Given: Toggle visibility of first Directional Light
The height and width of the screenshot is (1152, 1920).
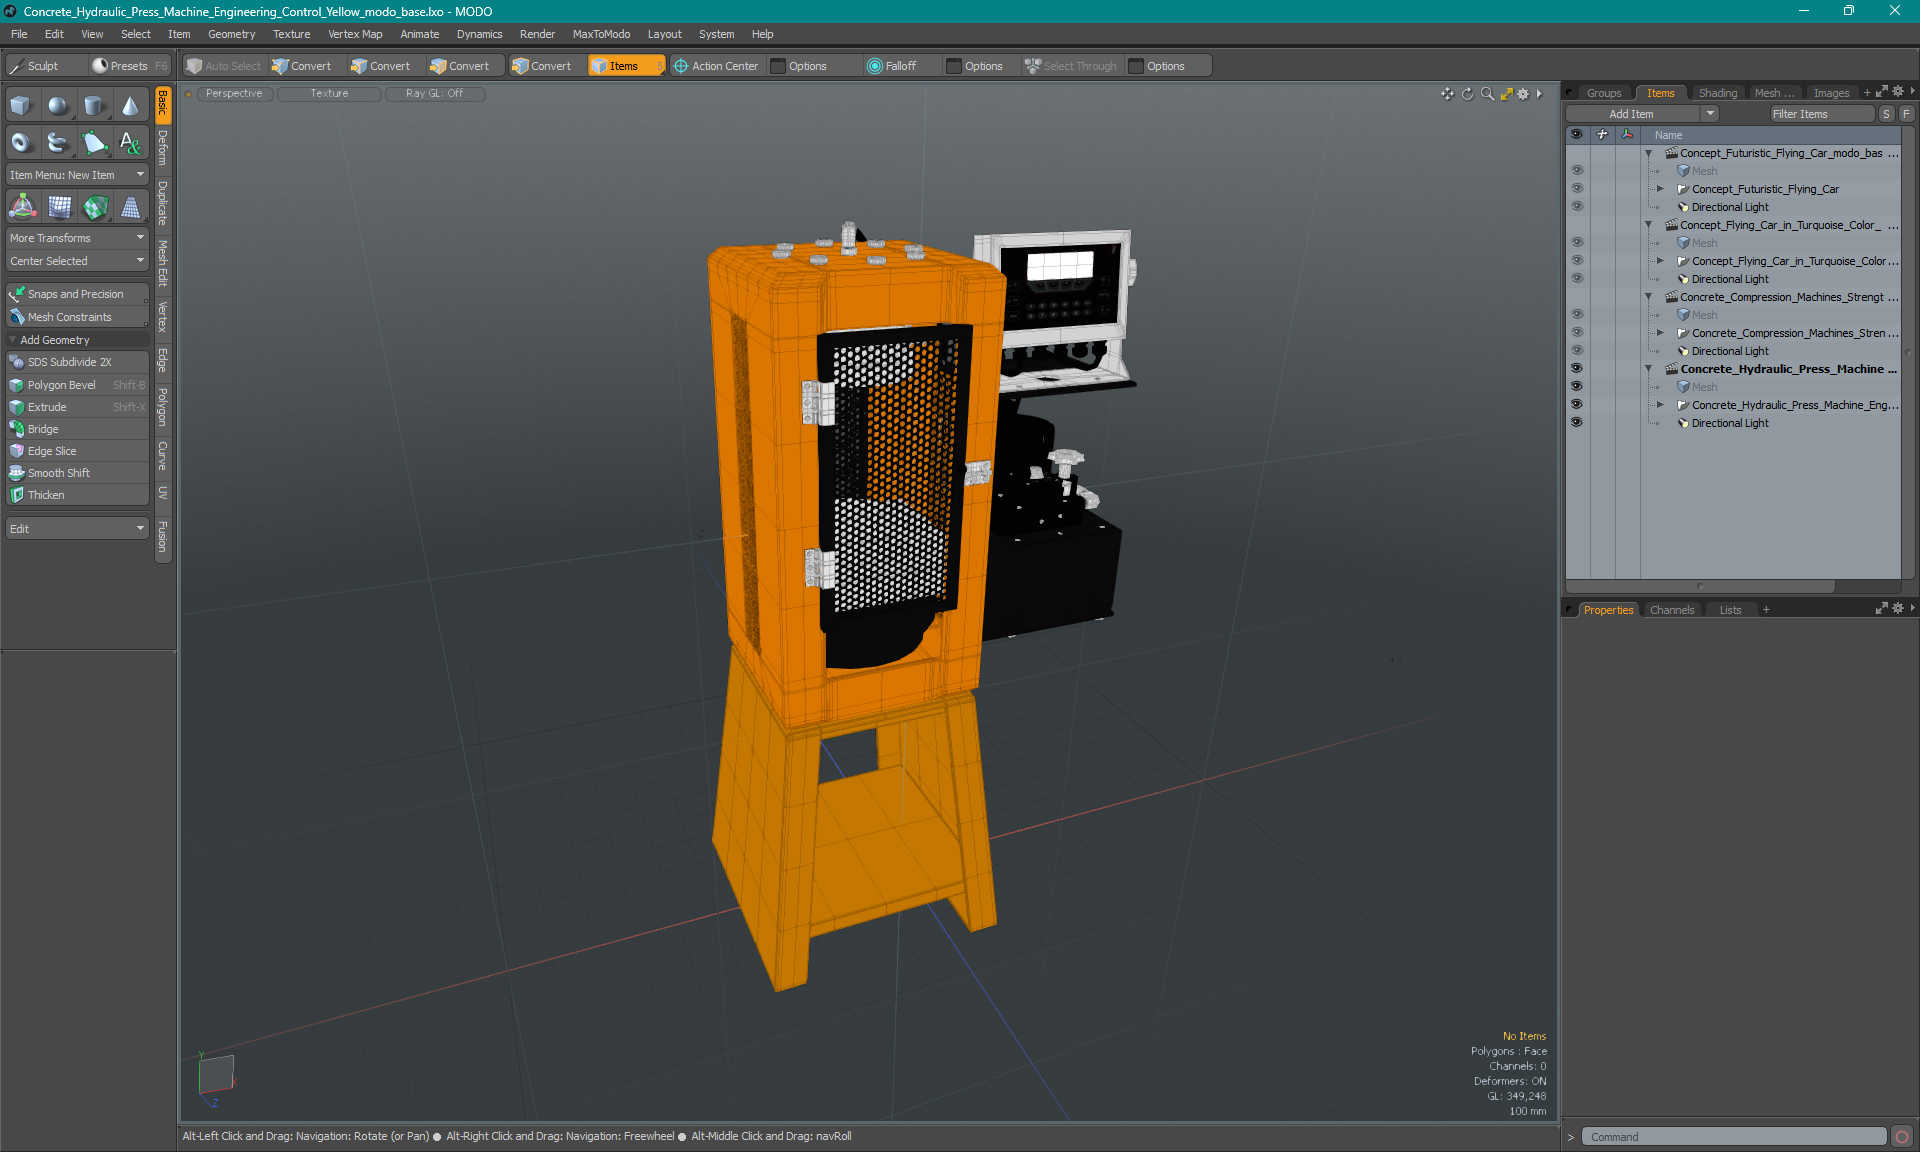Looking at the screenshot, I should click(1577, 207).
